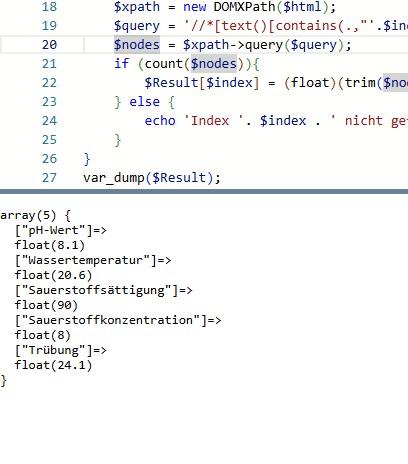Screen dimensions: 408x464
Task: Click highlighted $nodes variable on line 20
Action: pos(137,45)
